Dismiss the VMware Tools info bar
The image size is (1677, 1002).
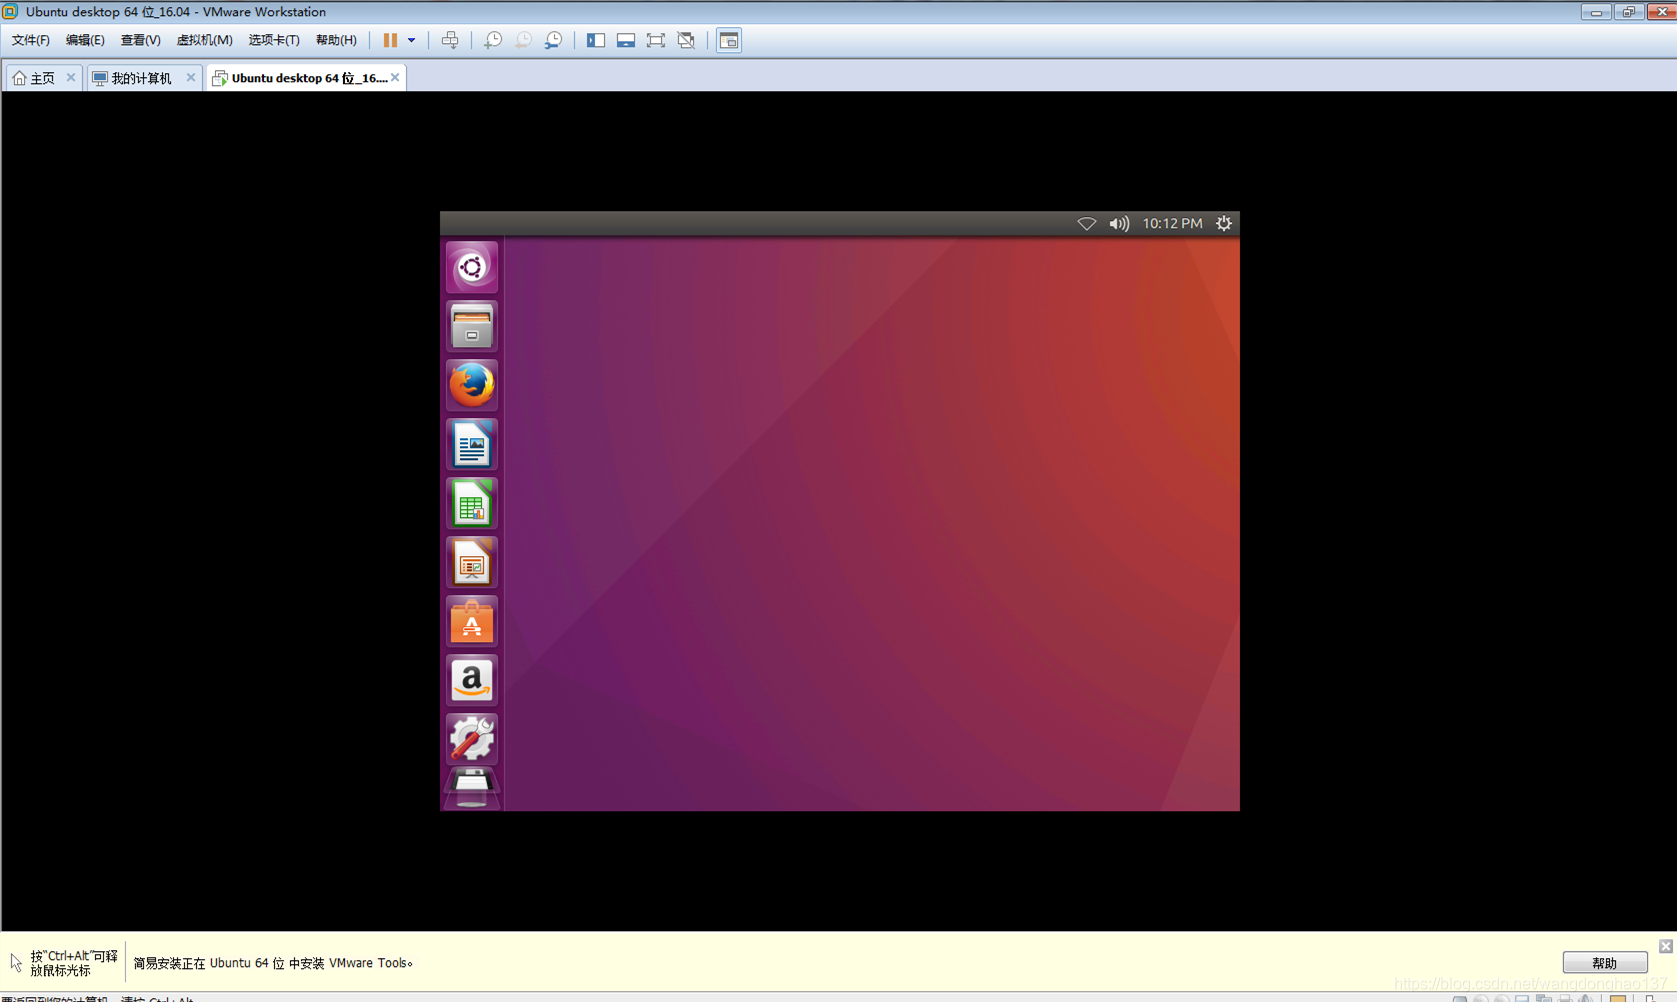tap(1666, 946)
